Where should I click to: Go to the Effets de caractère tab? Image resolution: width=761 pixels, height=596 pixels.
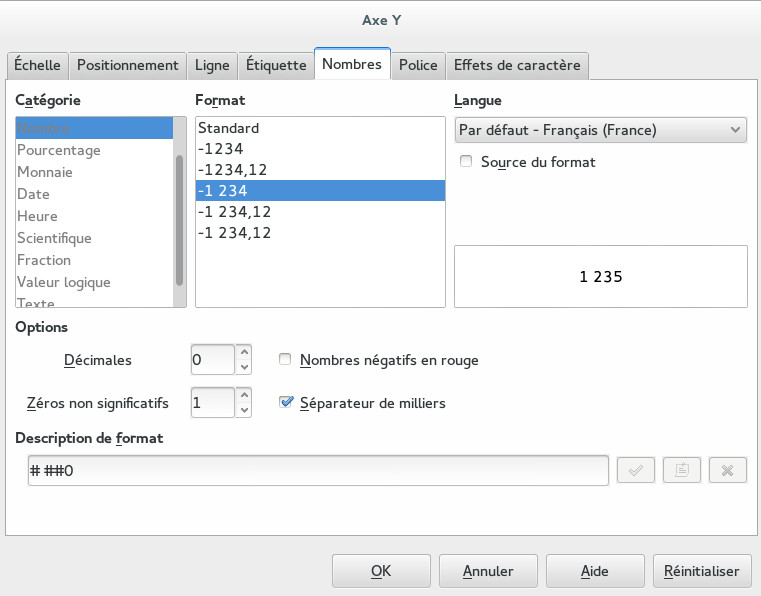point(517,65)
